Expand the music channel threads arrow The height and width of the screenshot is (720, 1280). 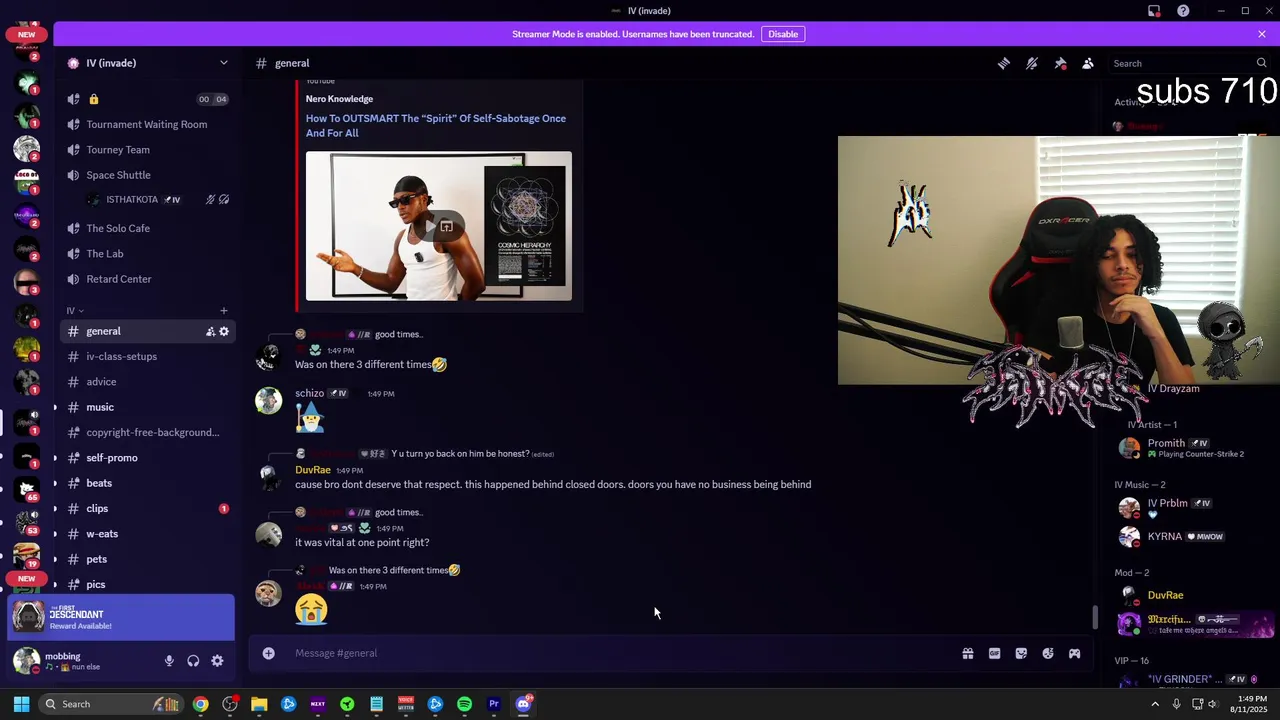point(55,407)
